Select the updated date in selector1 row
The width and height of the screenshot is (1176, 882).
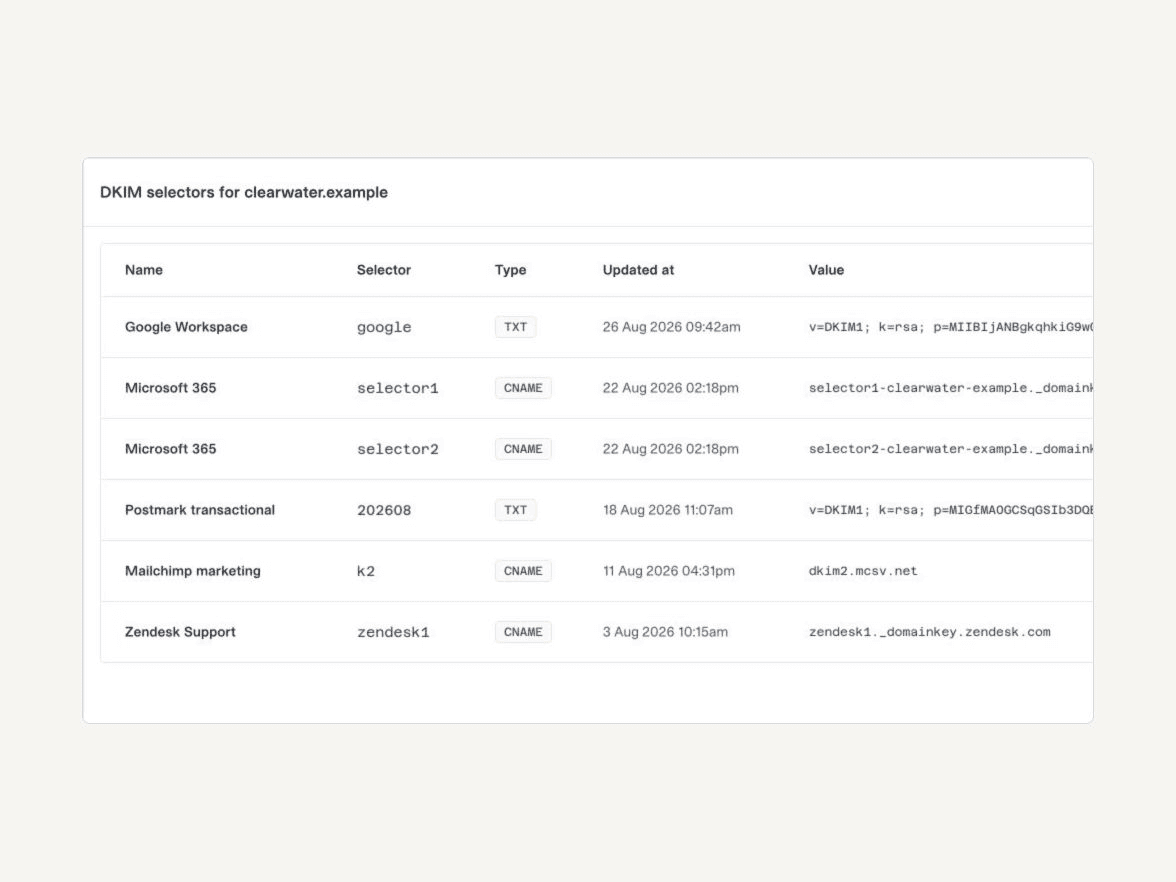(x=670, y=388)
